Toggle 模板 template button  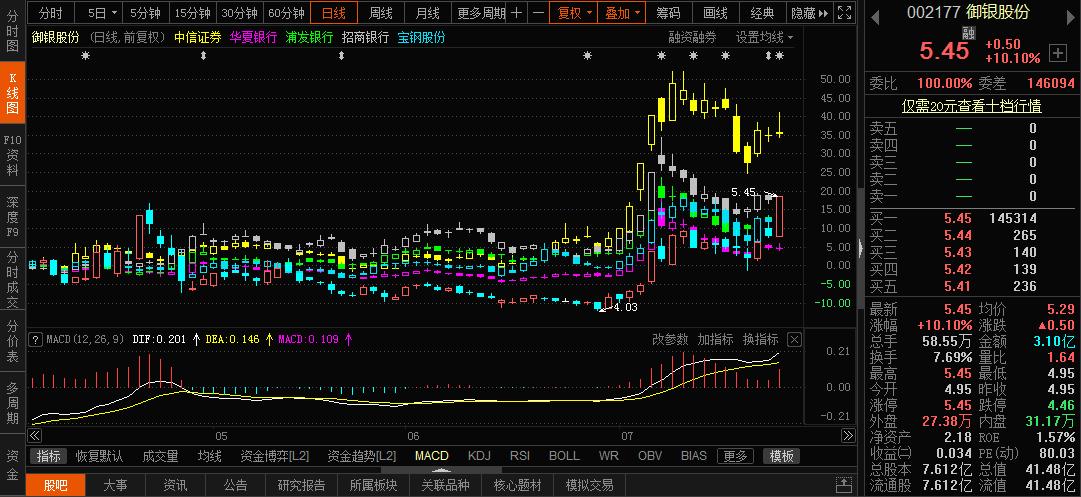point(782,456)
